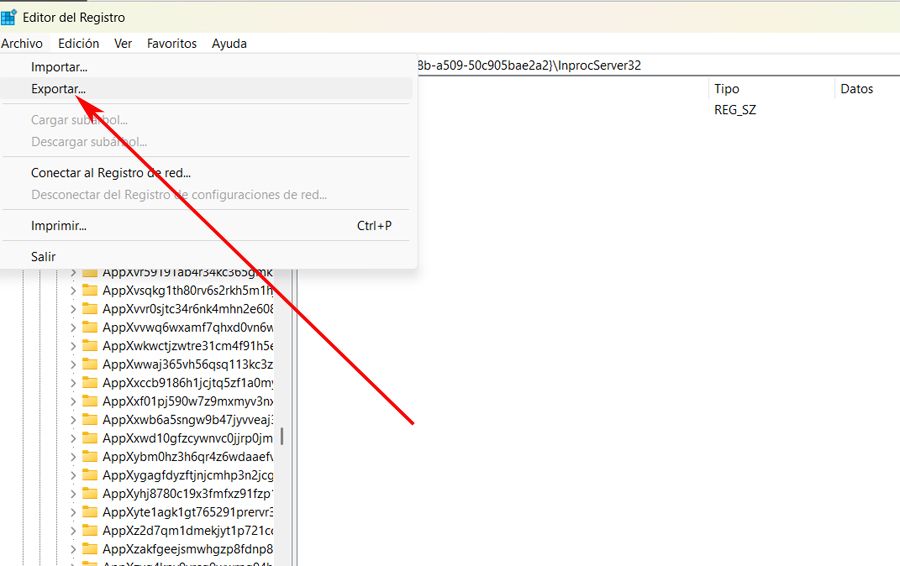
Task: Click the folder icon for AppXxwd10gfzcywnvc0jjrp0jm
Action: click(x=90, y=438)
